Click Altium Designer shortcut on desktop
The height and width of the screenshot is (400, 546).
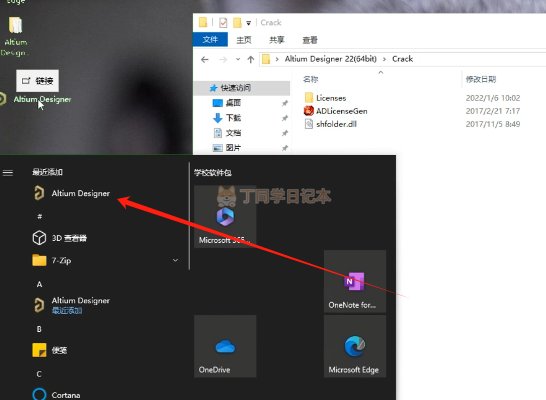pyautogui.click(x=42, y=99)
